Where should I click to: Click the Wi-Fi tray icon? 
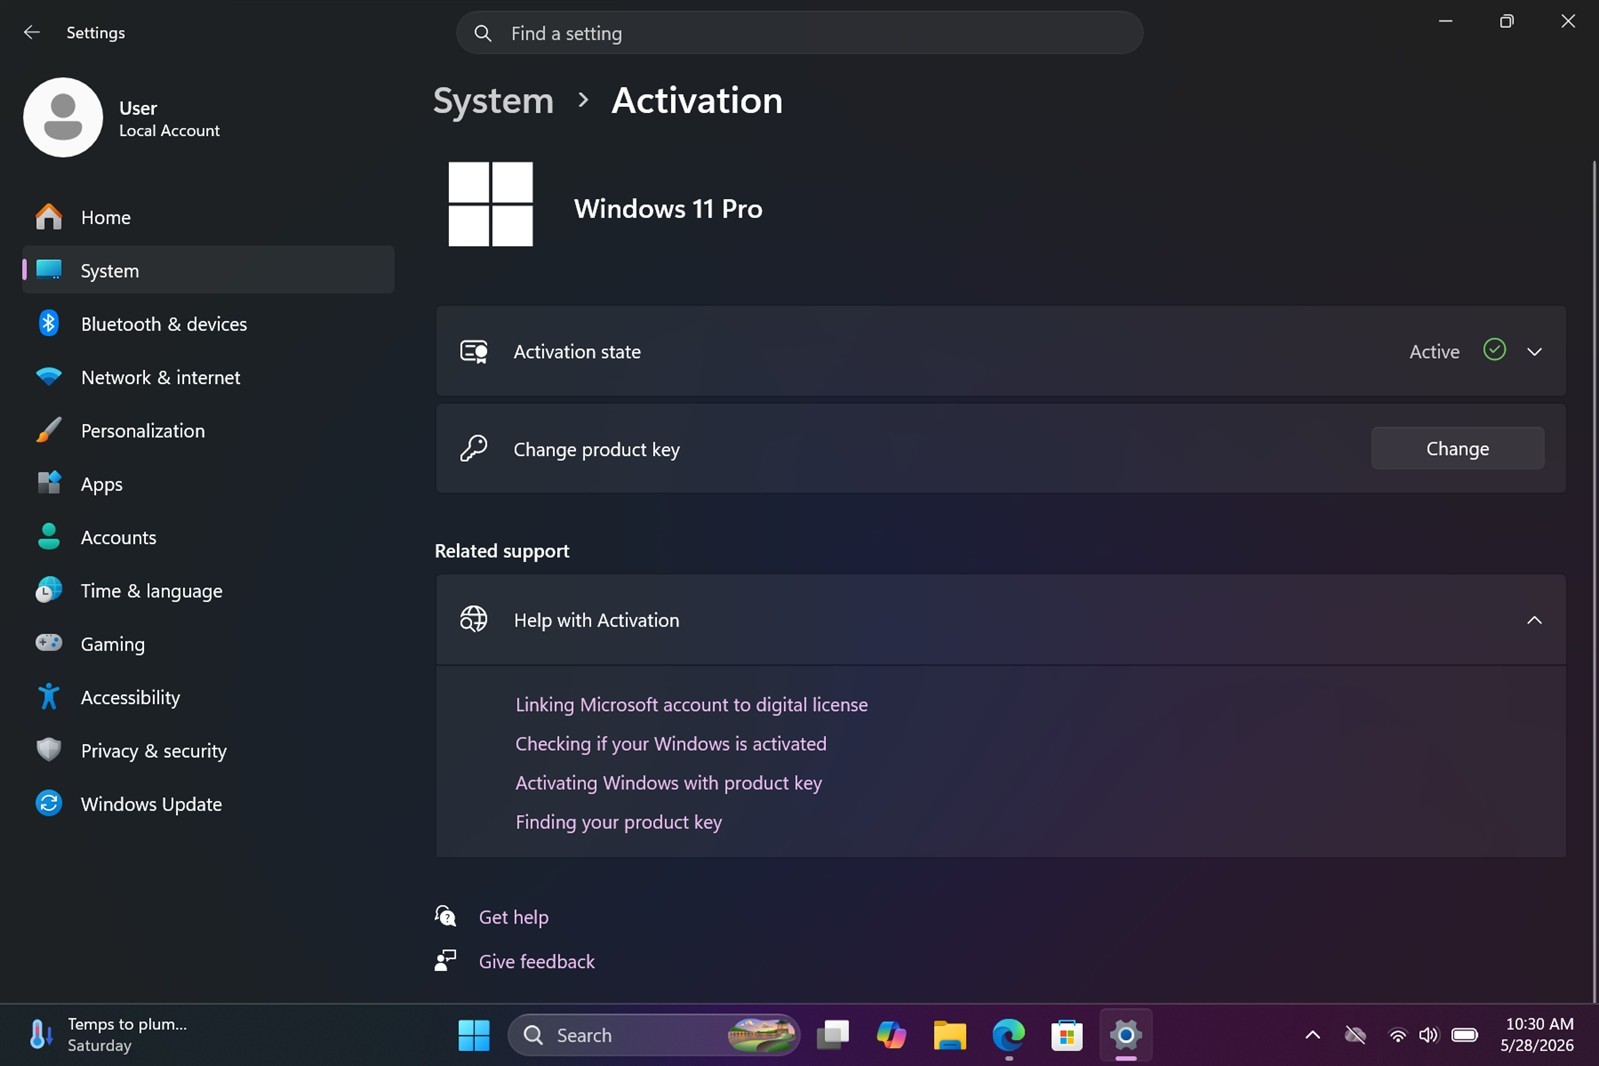[1397, 1035]
